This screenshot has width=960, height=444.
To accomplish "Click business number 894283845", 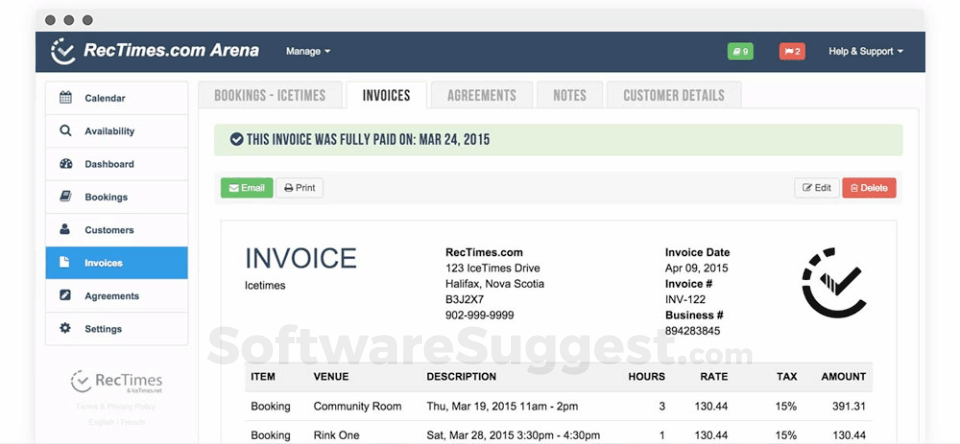I will tap(692, 331).
